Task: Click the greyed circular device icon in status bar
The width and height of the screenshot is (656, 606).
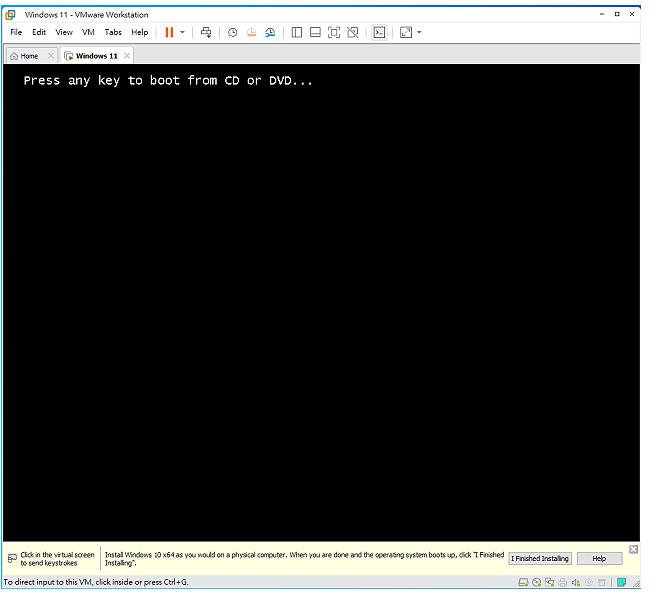Action: click(x=589, y=582)
